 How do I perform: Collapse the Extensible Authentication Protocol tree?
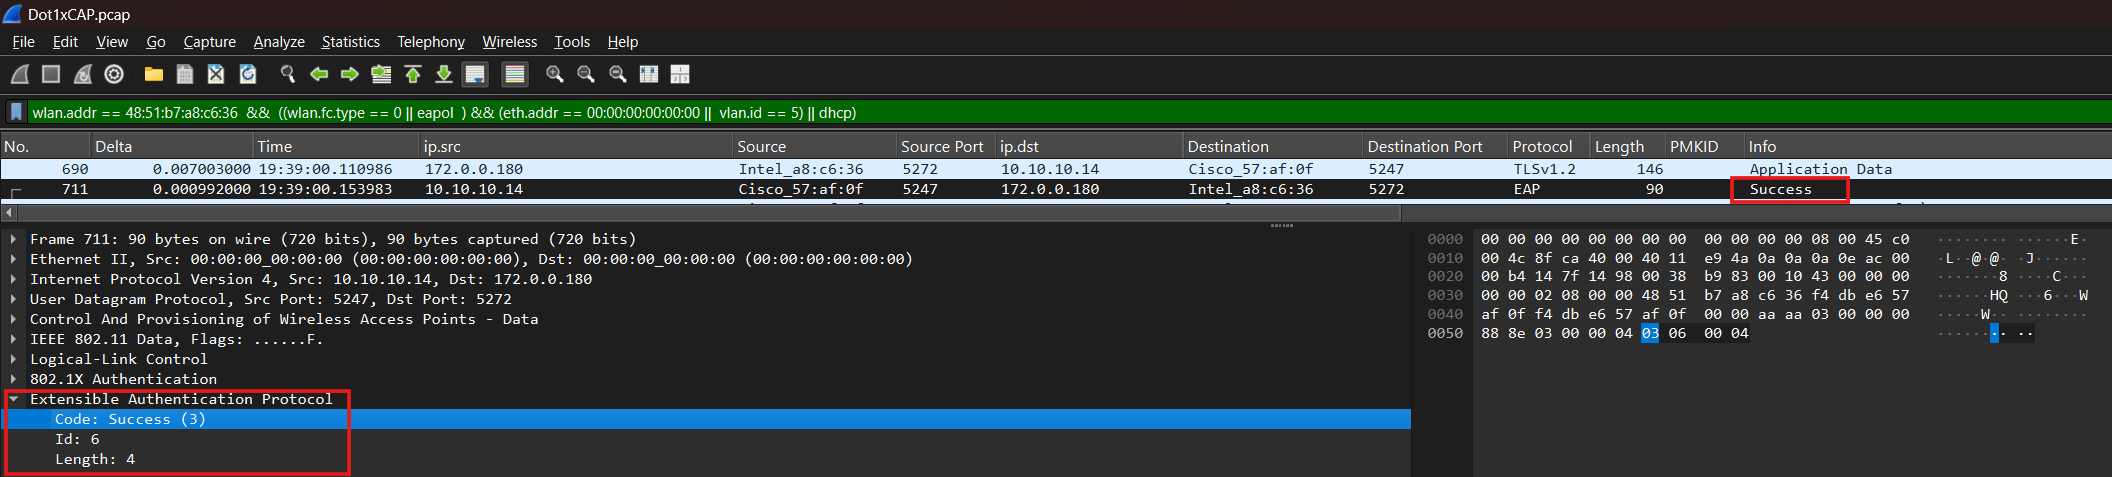14,399
